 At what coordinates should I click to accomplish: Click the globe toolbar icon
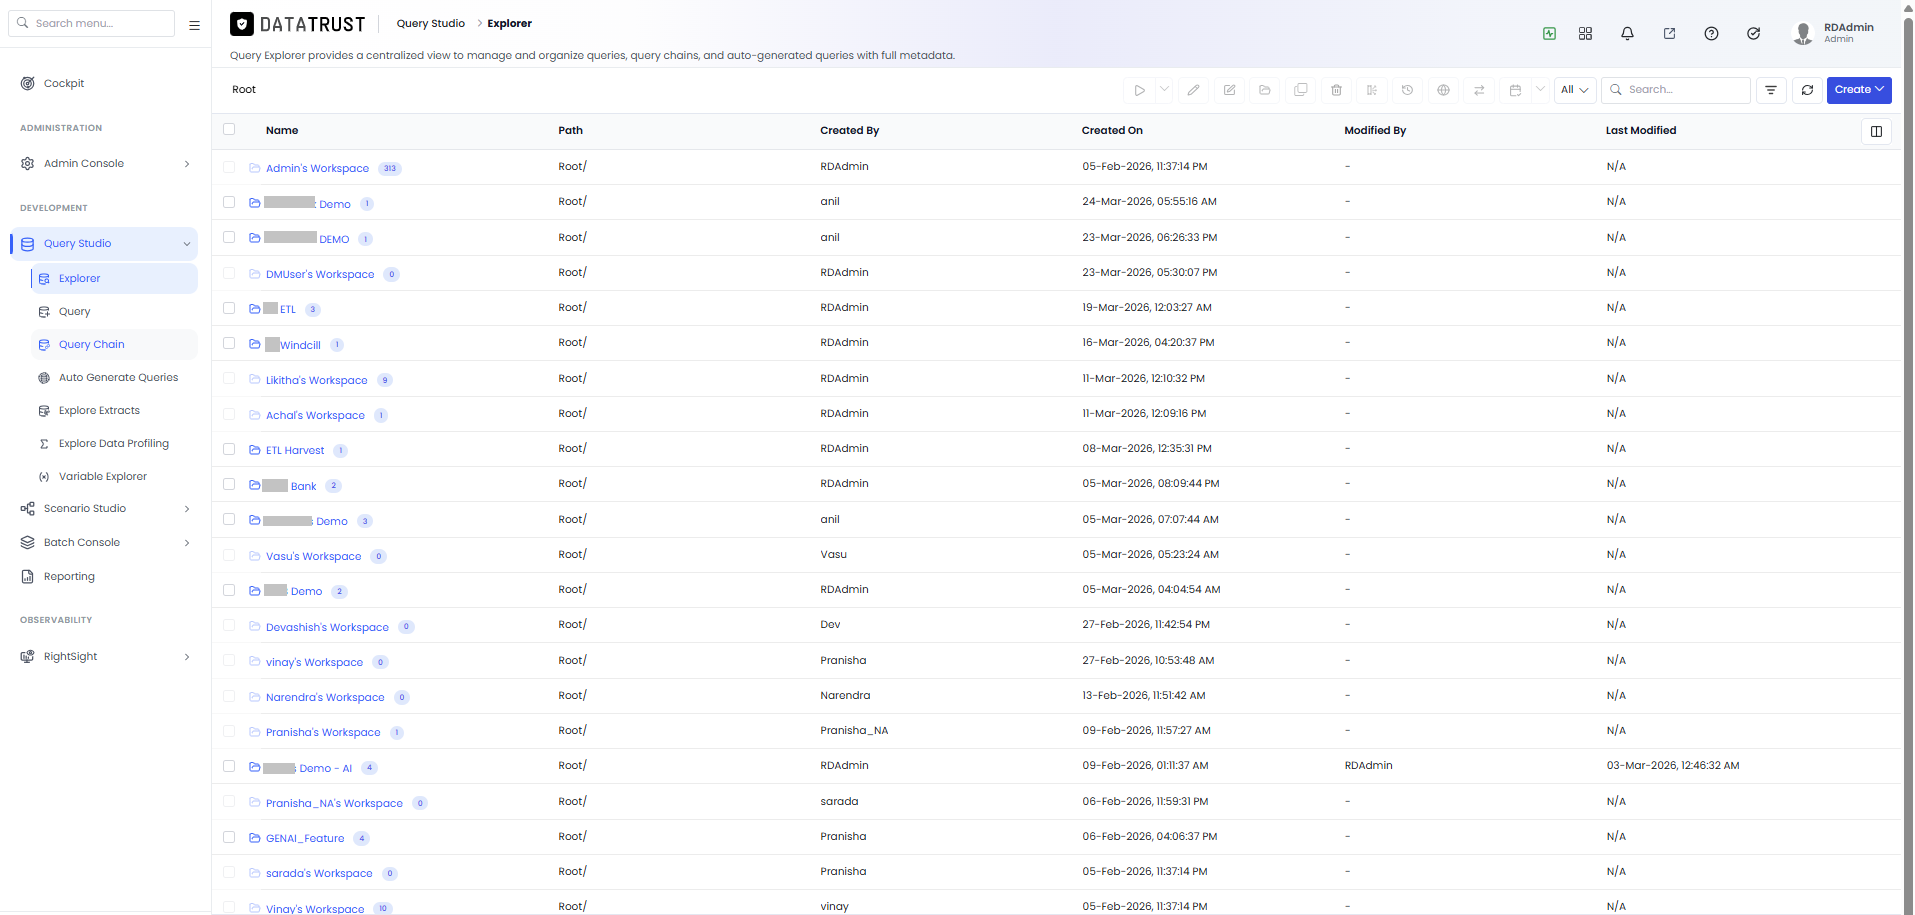(1443, 90)
